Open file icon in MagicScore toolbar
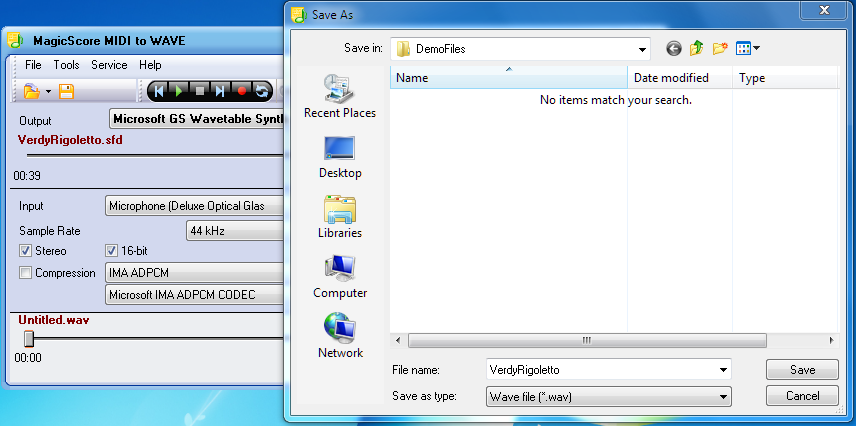 (32, 91)
